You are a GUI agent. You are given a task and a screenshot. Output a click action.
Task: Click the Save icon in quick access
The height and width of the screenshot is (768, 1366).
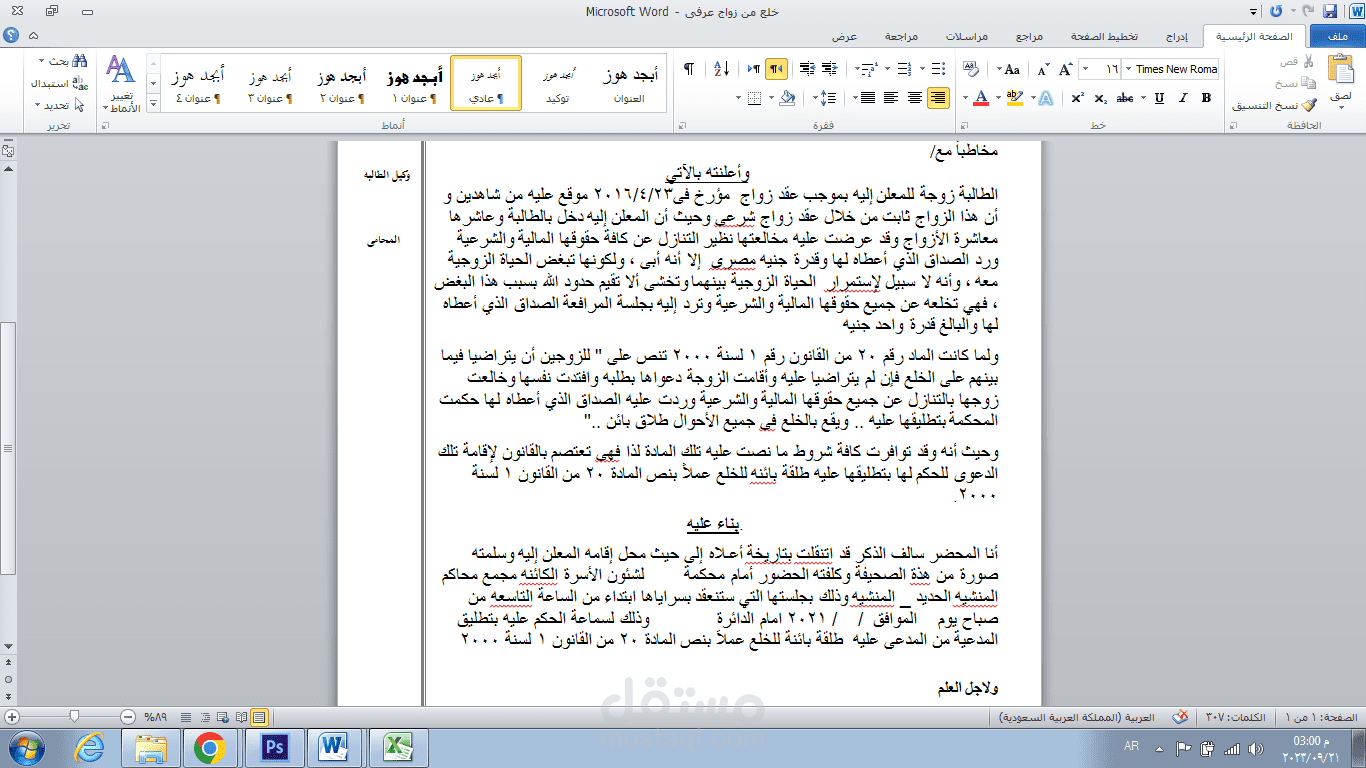click(x=1329, y=11)
